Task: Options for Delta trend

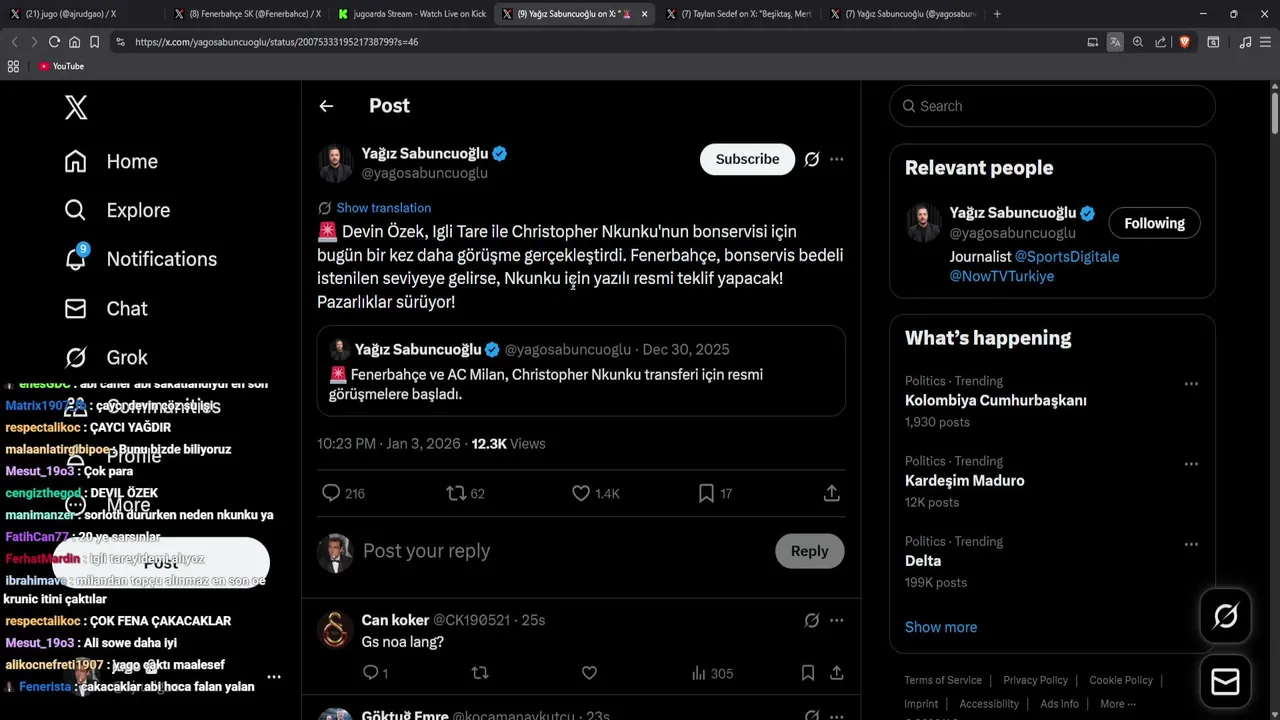Action: [1191, 544]
